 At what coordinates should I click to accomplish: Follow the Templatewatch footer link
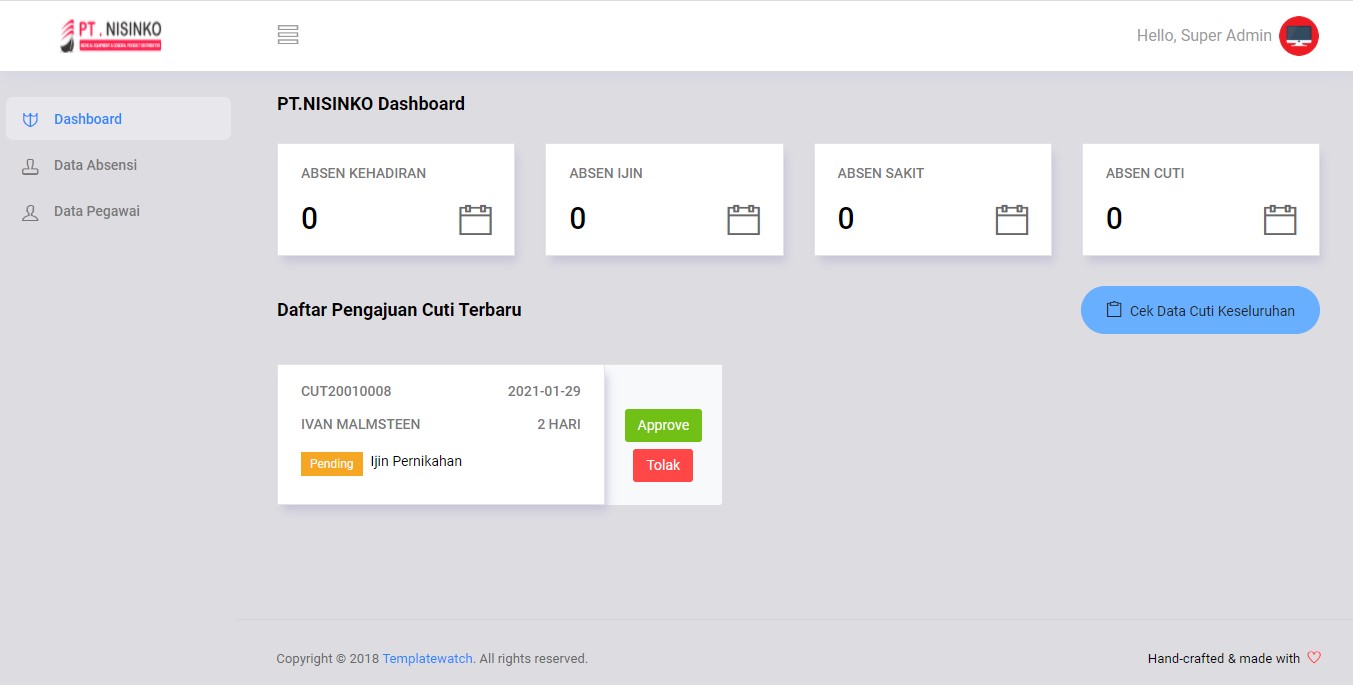(428, 659)
